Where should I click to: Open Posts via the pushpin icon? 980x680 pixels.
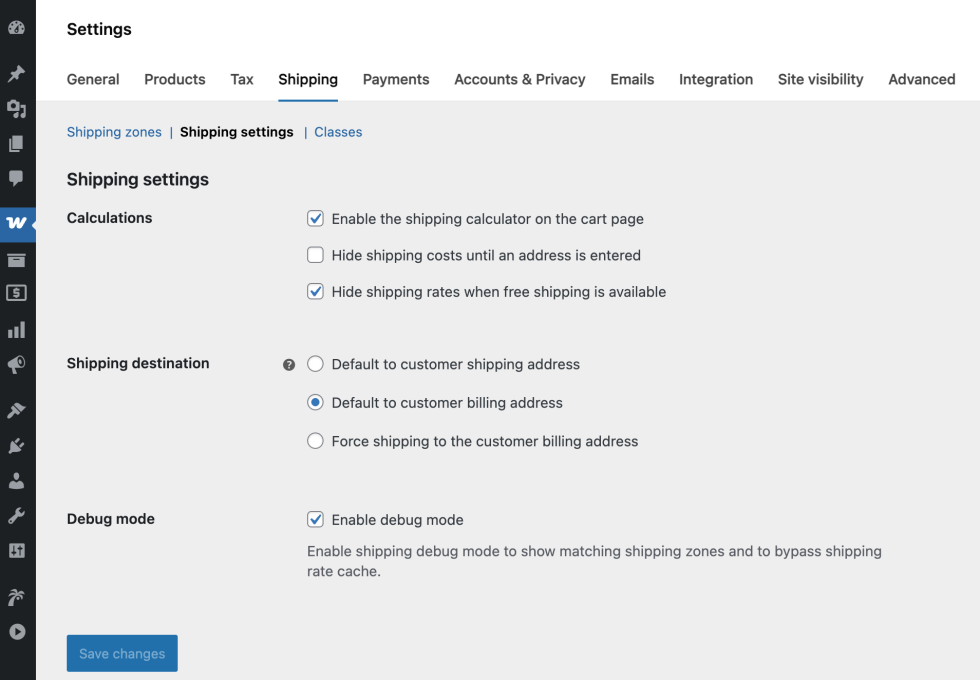click(16, 74)
